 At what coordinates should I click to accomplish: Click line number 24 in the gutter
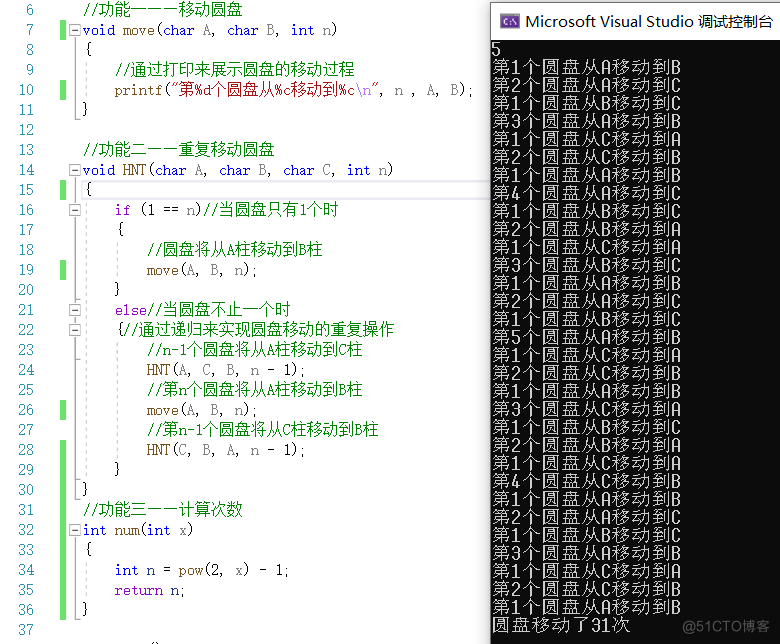tap(26, 370)
